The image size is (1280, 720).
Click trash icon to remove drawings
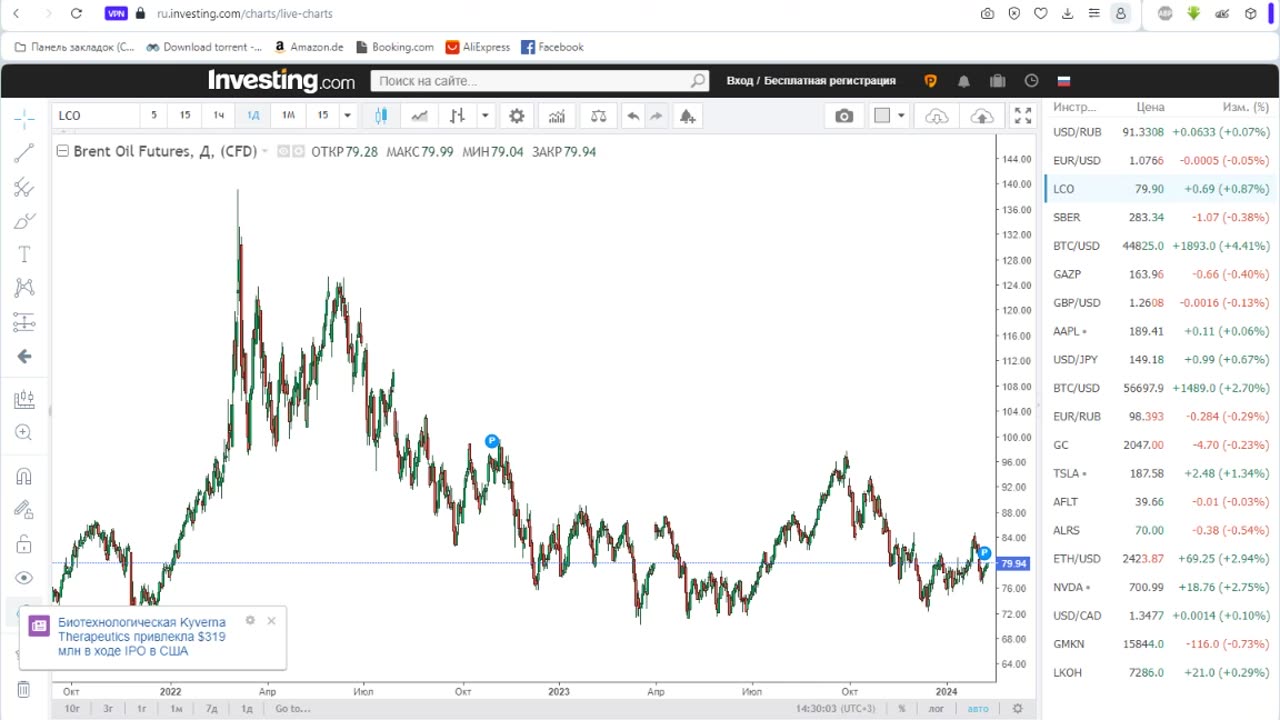coord(24,689)
